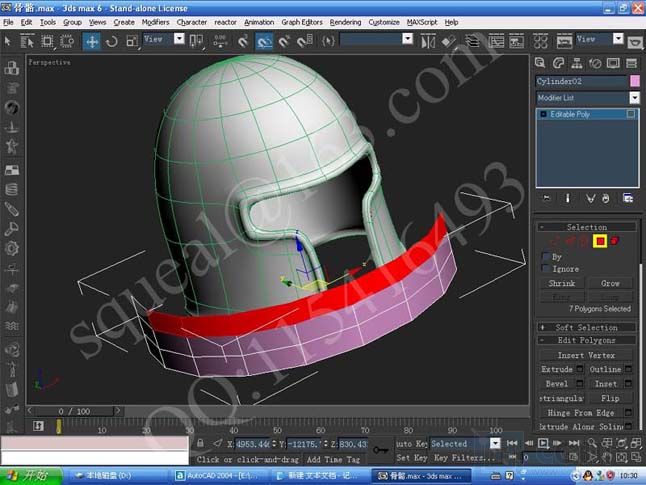Click the Insert Vertex button
This screenshot has width=646, height=485.
[586, 355]
